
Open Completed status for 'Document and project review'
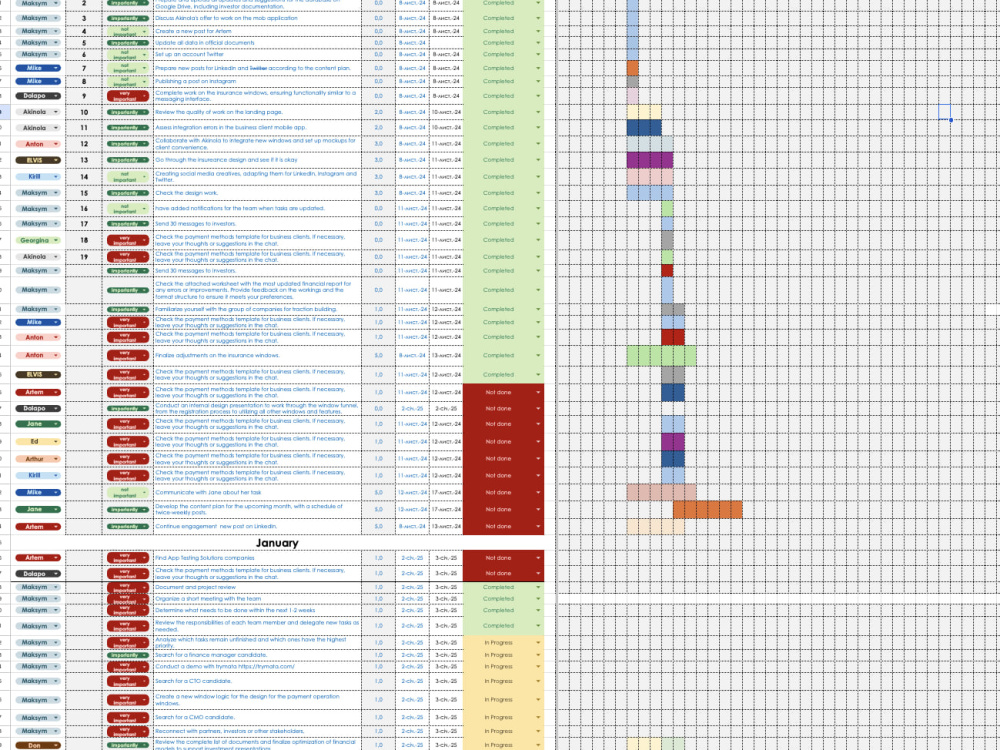503,587
